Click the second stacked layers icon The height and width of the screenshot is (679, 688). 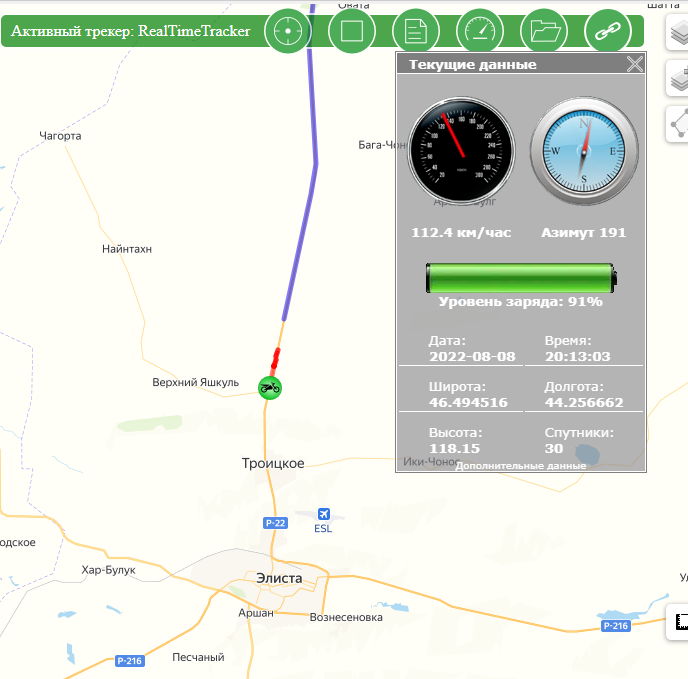pos(678,78)
